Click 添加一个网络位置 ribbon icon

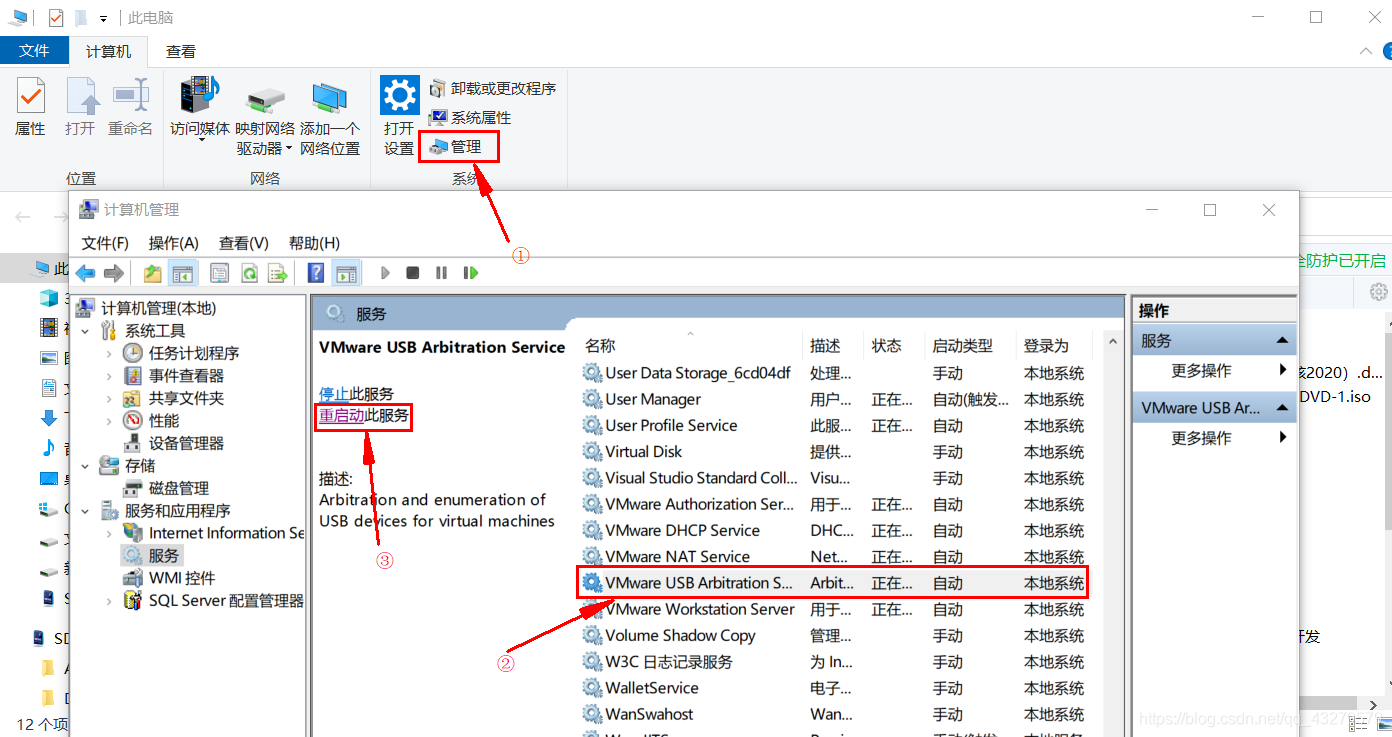pyautogui.click(x=330, y=118)
